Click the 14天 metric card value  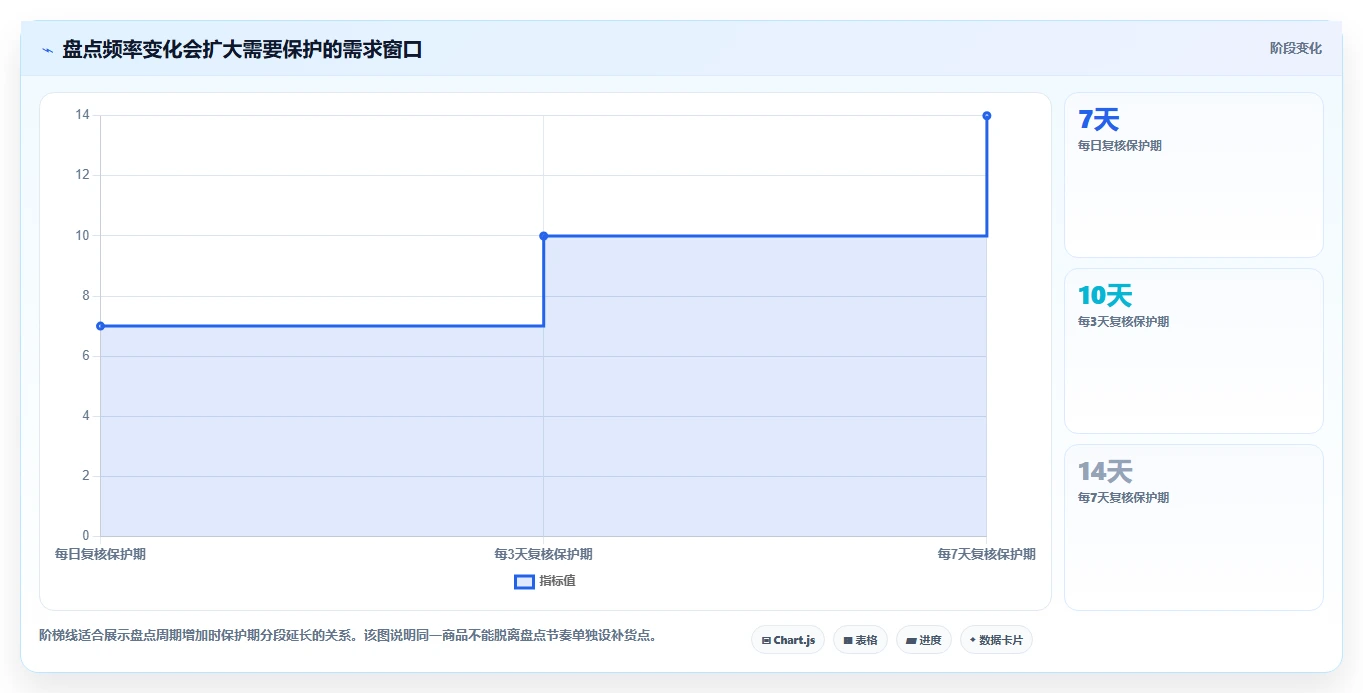[1105, 472]
